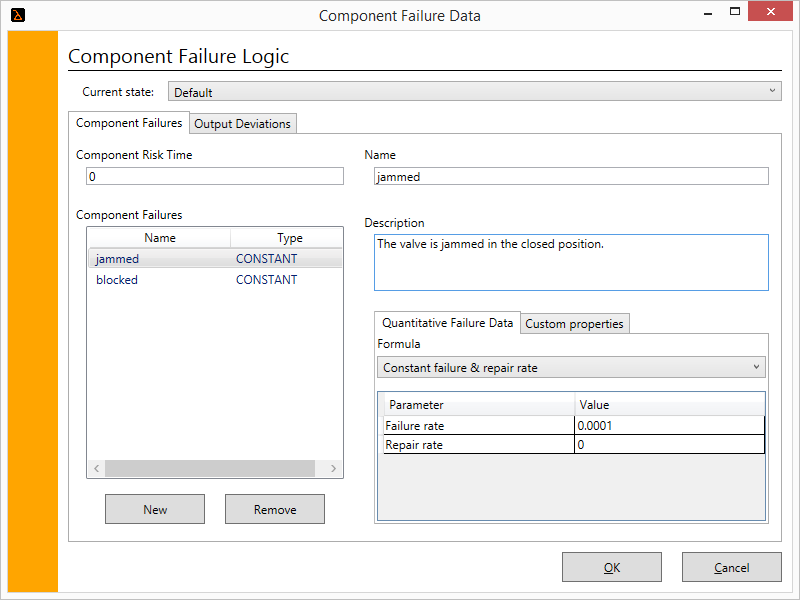
Task: Click the Value column header
Action: tap(669, 405)
